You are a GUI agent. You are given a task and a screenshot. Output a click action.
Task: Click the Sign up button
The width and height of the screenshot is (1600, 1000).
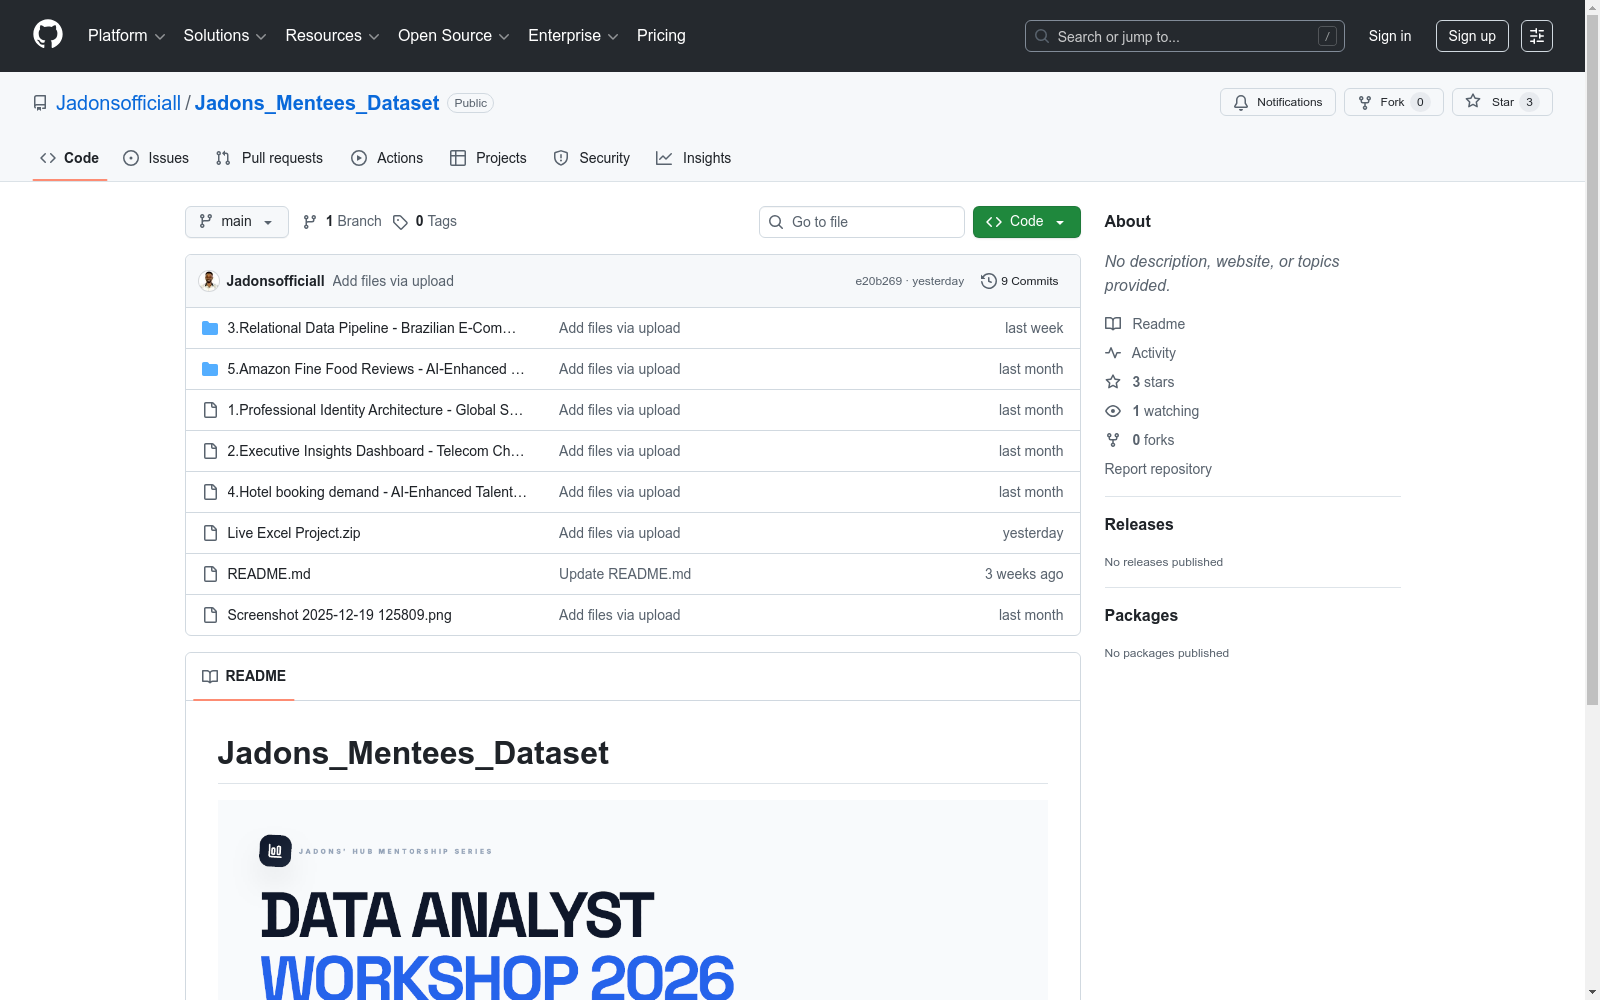click(x=1472, y=36)
